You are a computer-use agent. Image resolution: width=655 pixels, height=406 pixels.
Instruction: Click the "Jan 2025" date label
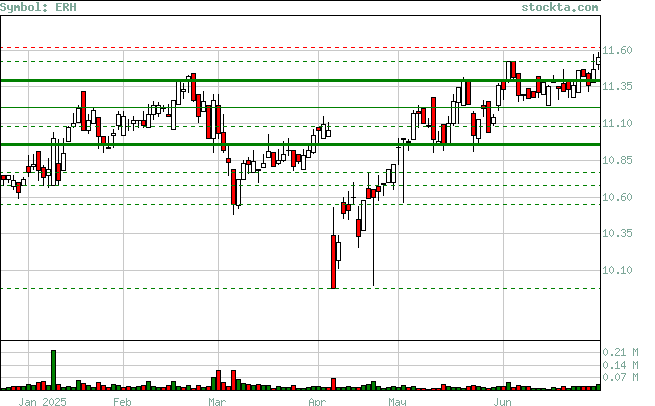coord(42,401)
